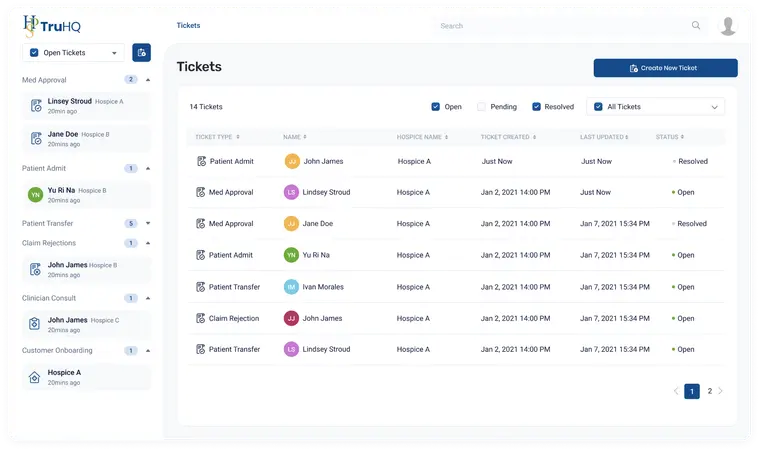Click Create New Ticket button
Image resolution: width=760 pixels, height=451 pixels.
(x=665, y=68)
